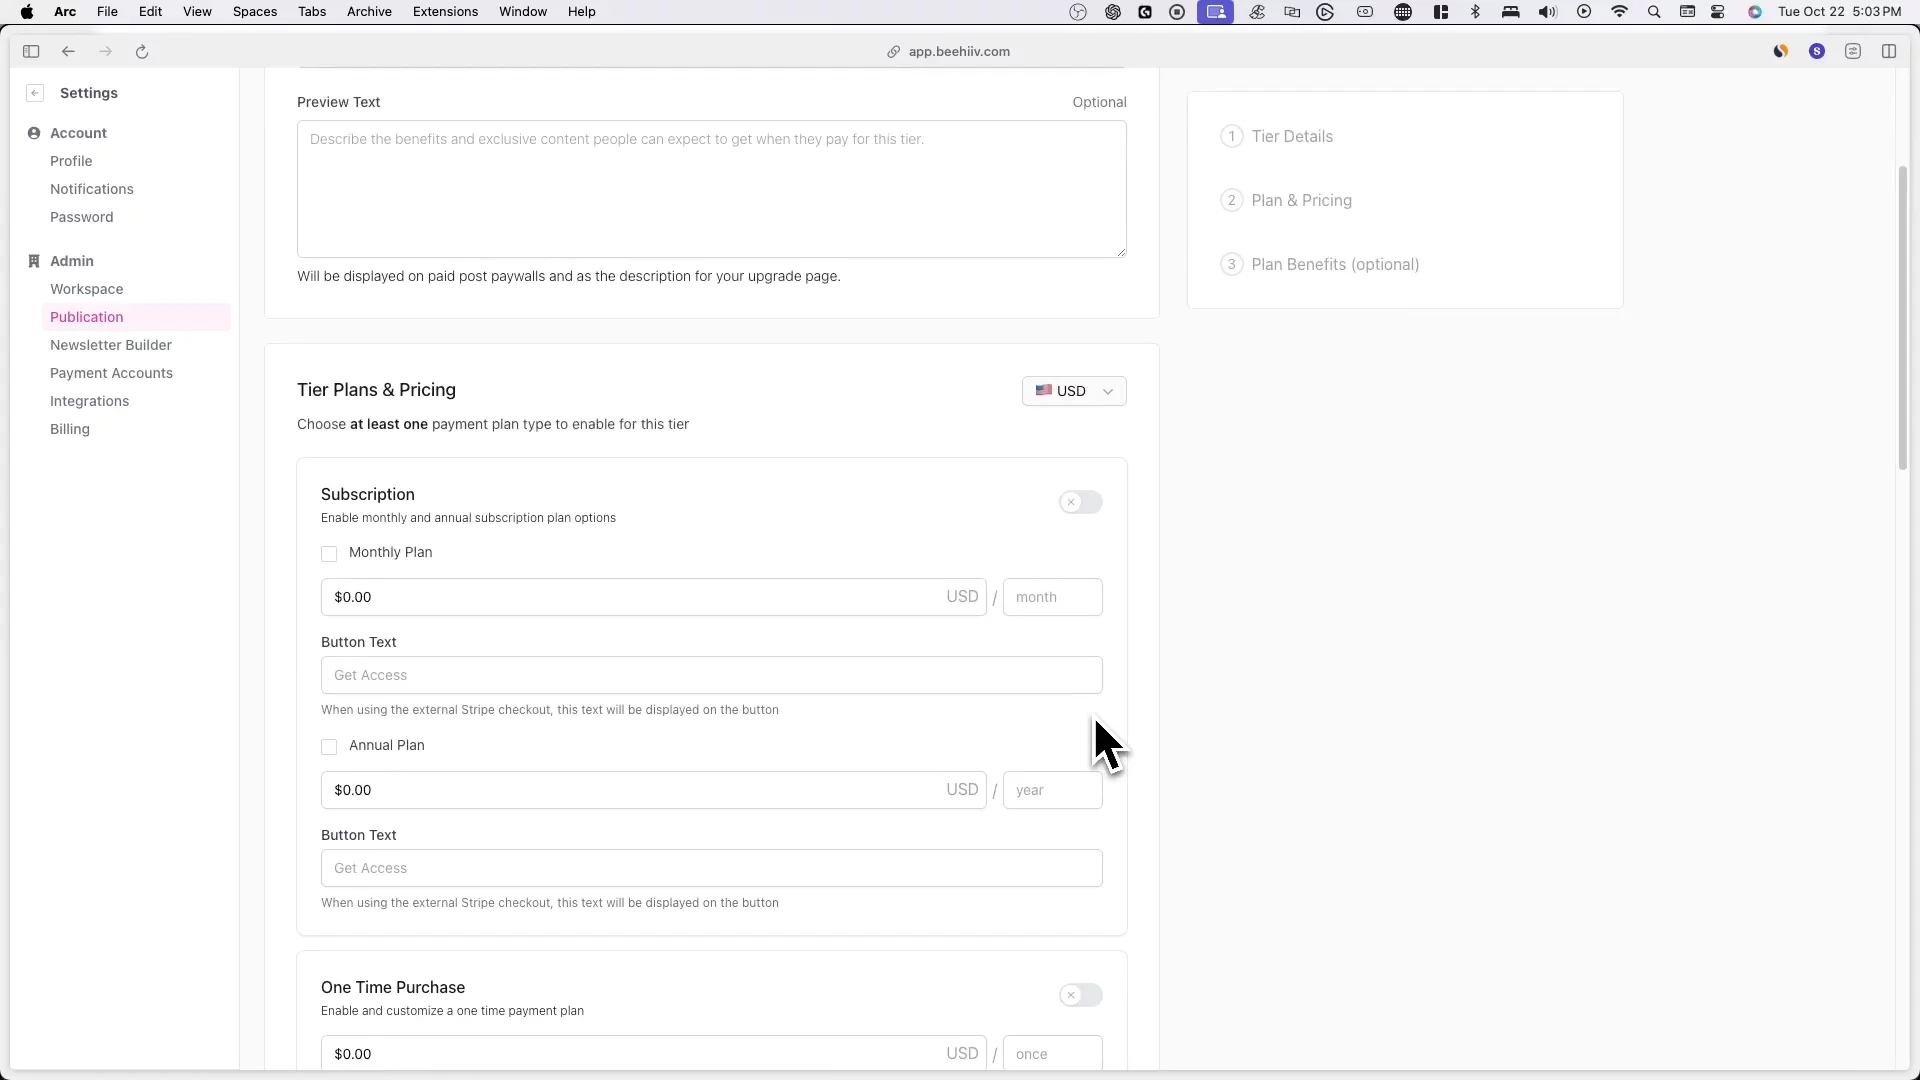Screen dimensions: 1920x1080
Task: Open macOS Spotlight search icon
Action: [1654, 12]
